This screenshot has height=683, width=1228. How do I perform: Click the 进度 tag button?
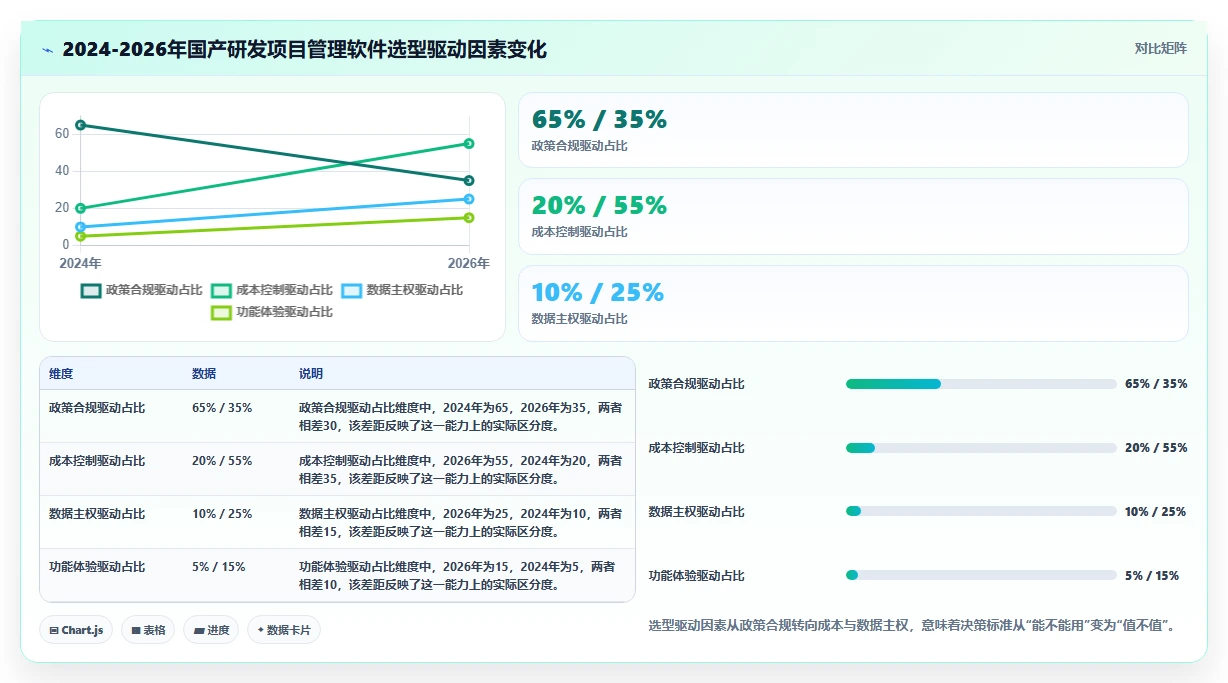(211, 630)
